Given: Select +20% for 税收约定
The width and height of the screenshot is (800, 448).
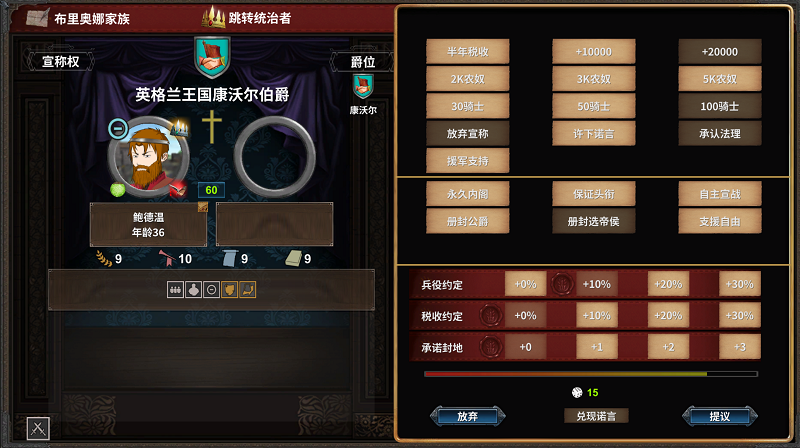Looking at the screenshot, I should point(668,315).
